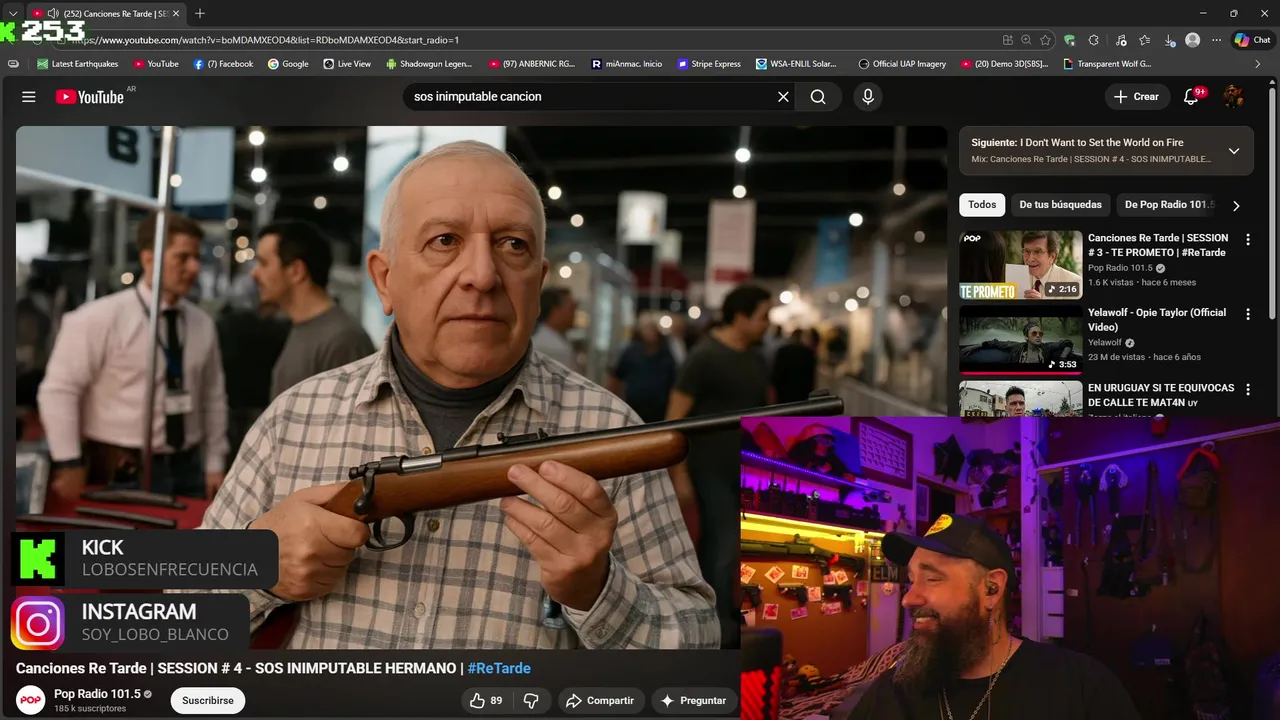Open the Live View bookmark
Image resolution: width=1280 pixels, height=720 pixels.
click(x=347, y=64)
